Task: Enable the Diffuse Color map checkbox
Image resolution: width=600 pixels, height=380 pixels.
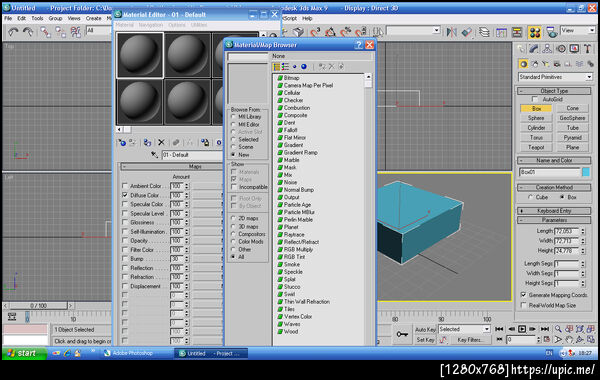Action: coord(125,195)
